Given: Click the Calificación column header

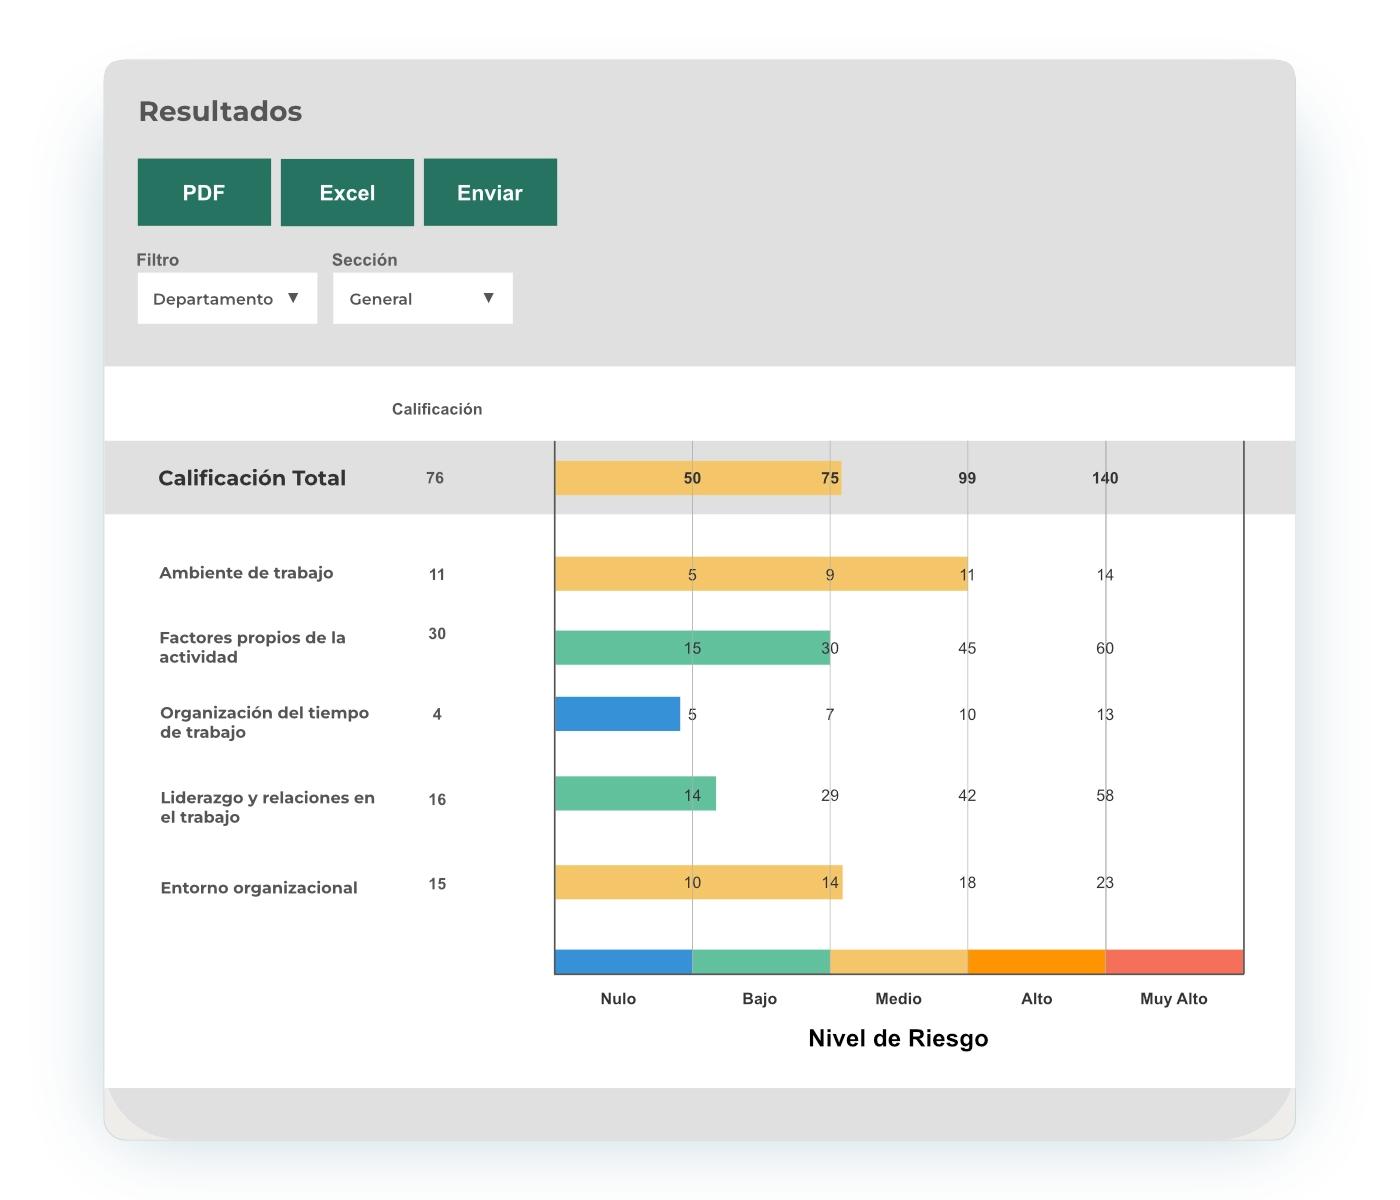Looking at the screenshot, I should click(x=437, y=409).
